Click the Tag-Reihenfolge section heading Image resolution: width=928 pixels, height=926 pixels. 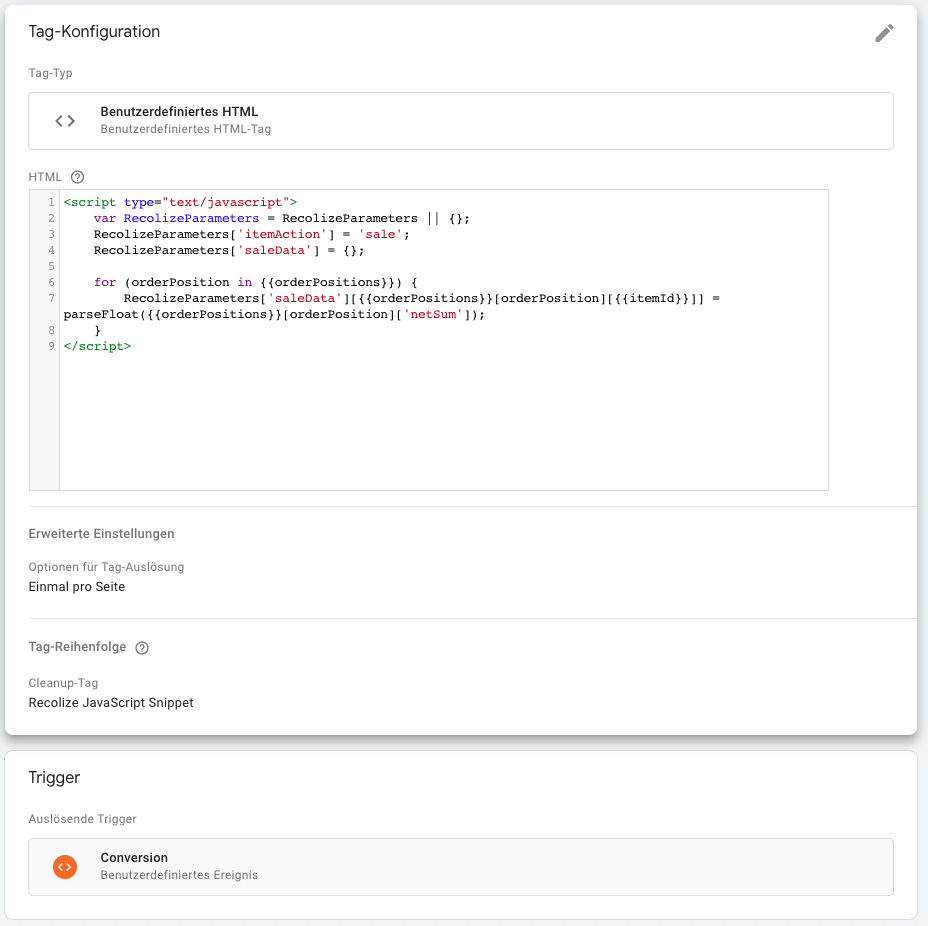coord(77,647)
